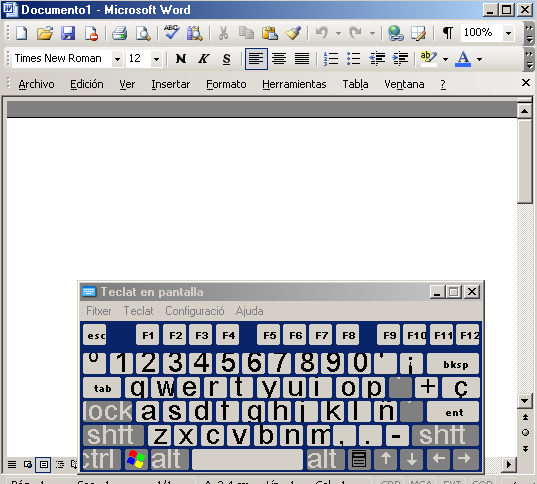Open highlight color dropdown arrow
The width and height of the screenshot is (537, 484).
coord(445,59)
